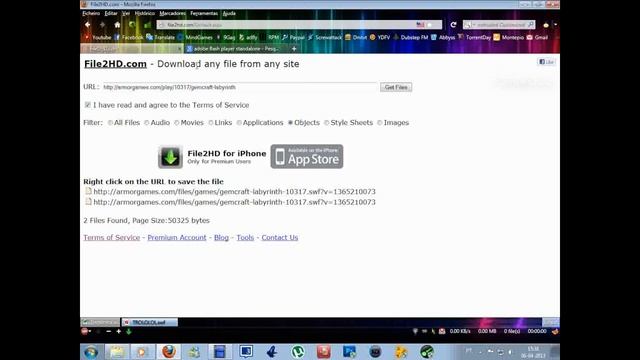Open the search engine dropdown in the search box
640x360 pixels.
(x=469, y=25)
